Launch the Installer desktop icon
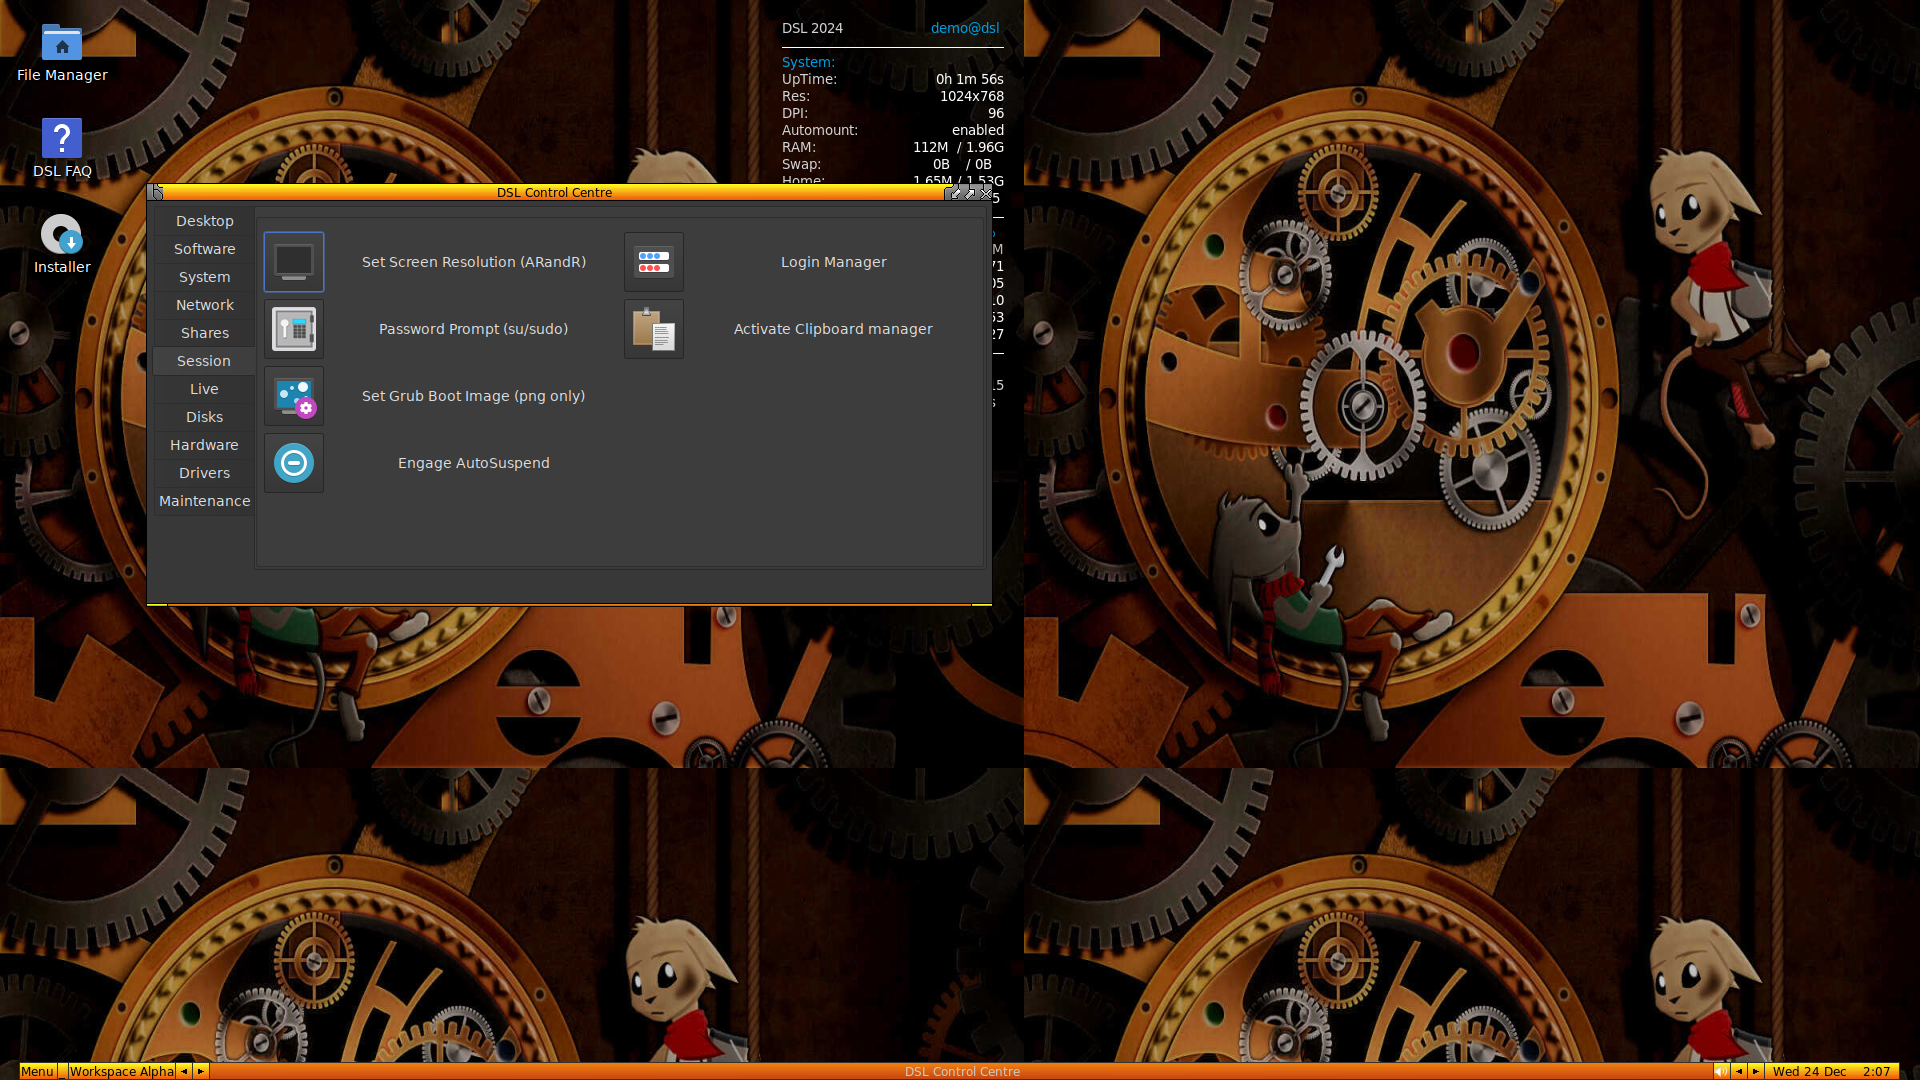 point(62,235)
